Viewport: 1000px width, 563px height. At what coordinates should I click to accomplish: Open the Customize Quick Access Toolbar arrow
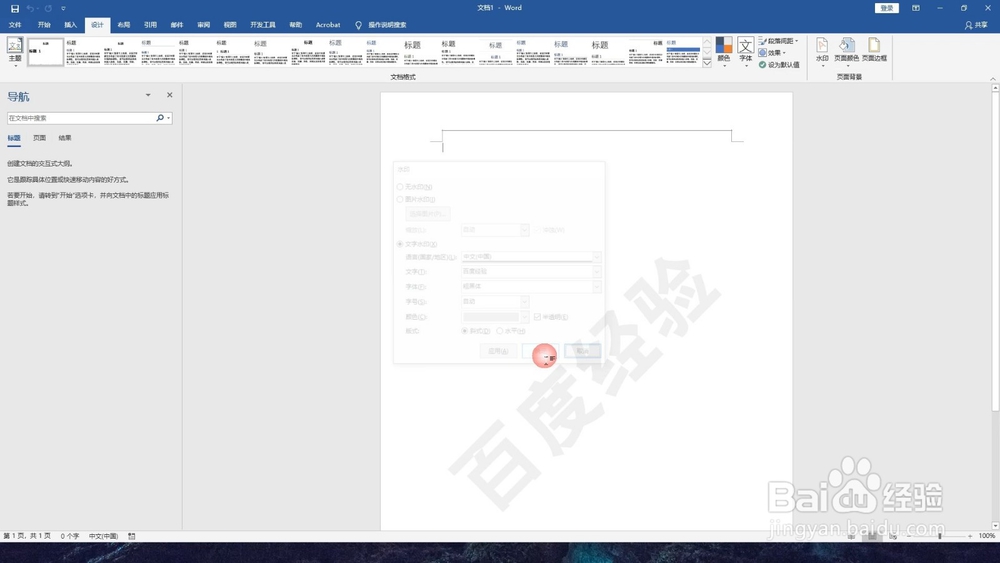(63, 8)
